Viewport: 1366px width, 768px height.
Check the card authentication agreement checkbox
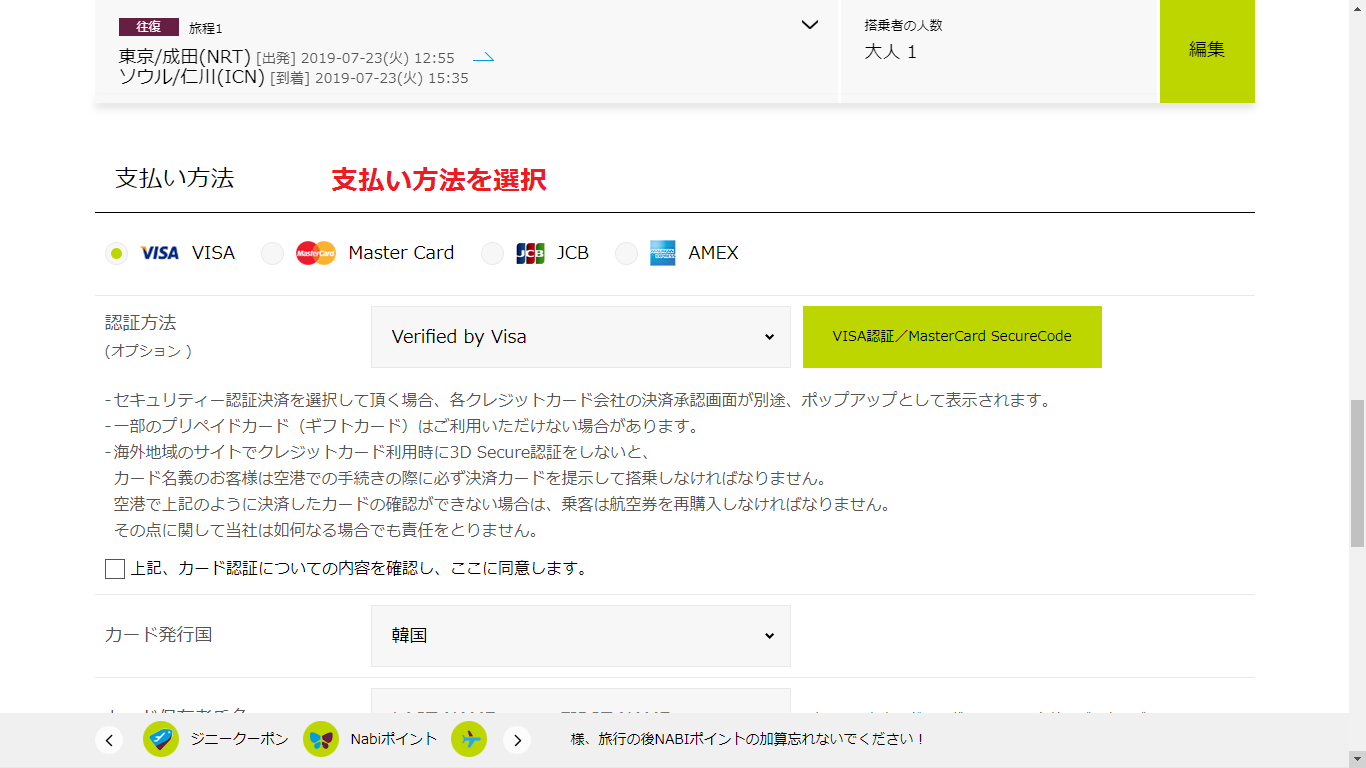click(x=115, y=569)
